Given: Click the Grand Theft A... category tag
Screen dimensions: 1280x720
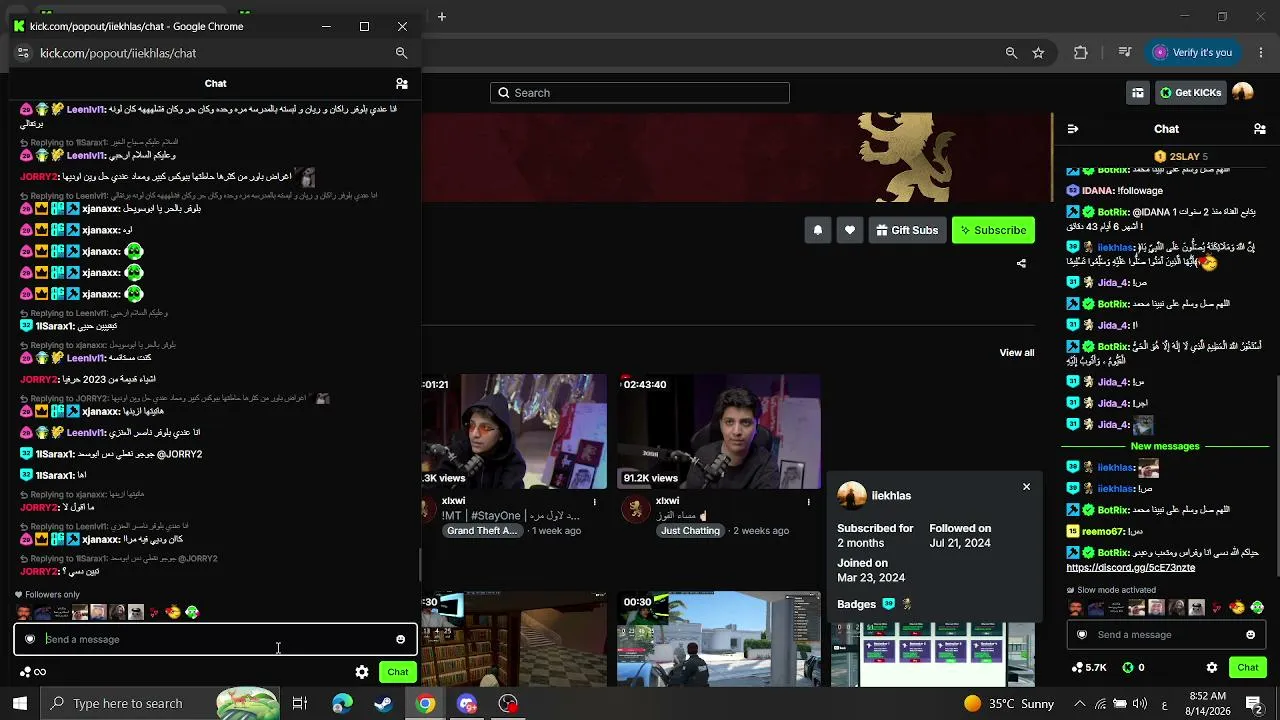Looking at the screenshot, I should click(483, 531).
